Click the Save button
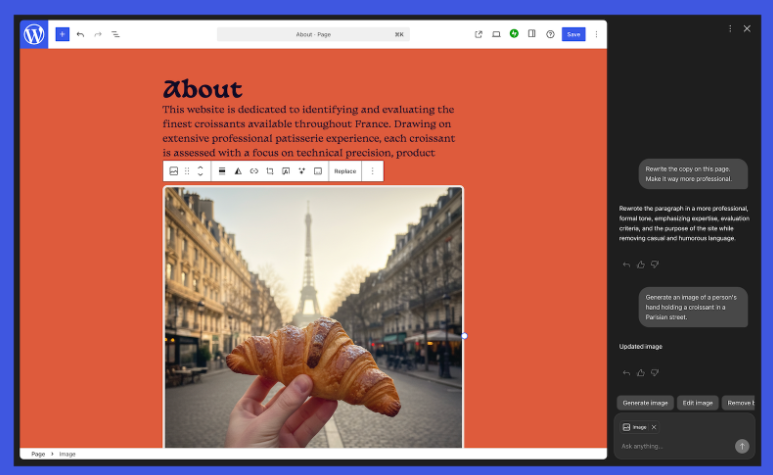The width and height of the screenshot is (773, 475). click(x=573, y=34)
